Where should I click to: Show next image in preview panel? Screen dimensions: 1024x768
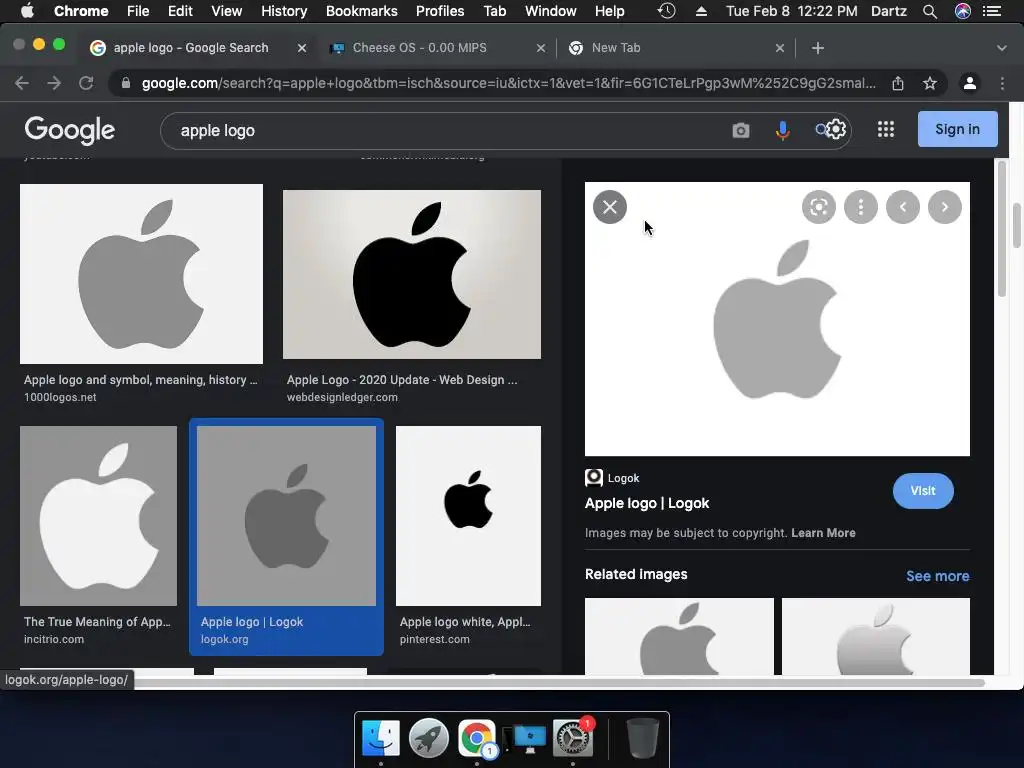tap(945, 207)
